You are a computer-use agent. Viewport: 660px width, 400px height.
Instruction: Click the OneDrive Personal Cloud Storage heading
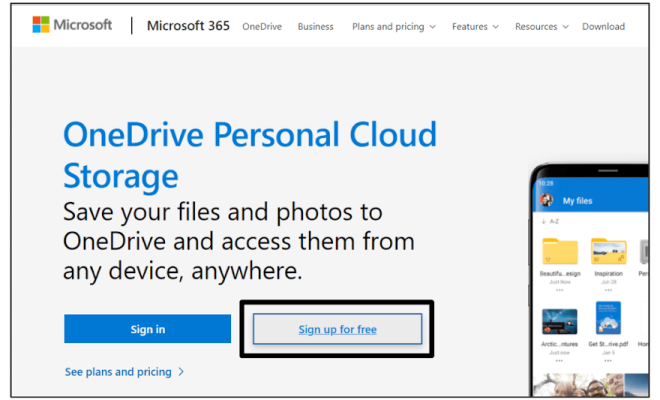click(250, 155)
